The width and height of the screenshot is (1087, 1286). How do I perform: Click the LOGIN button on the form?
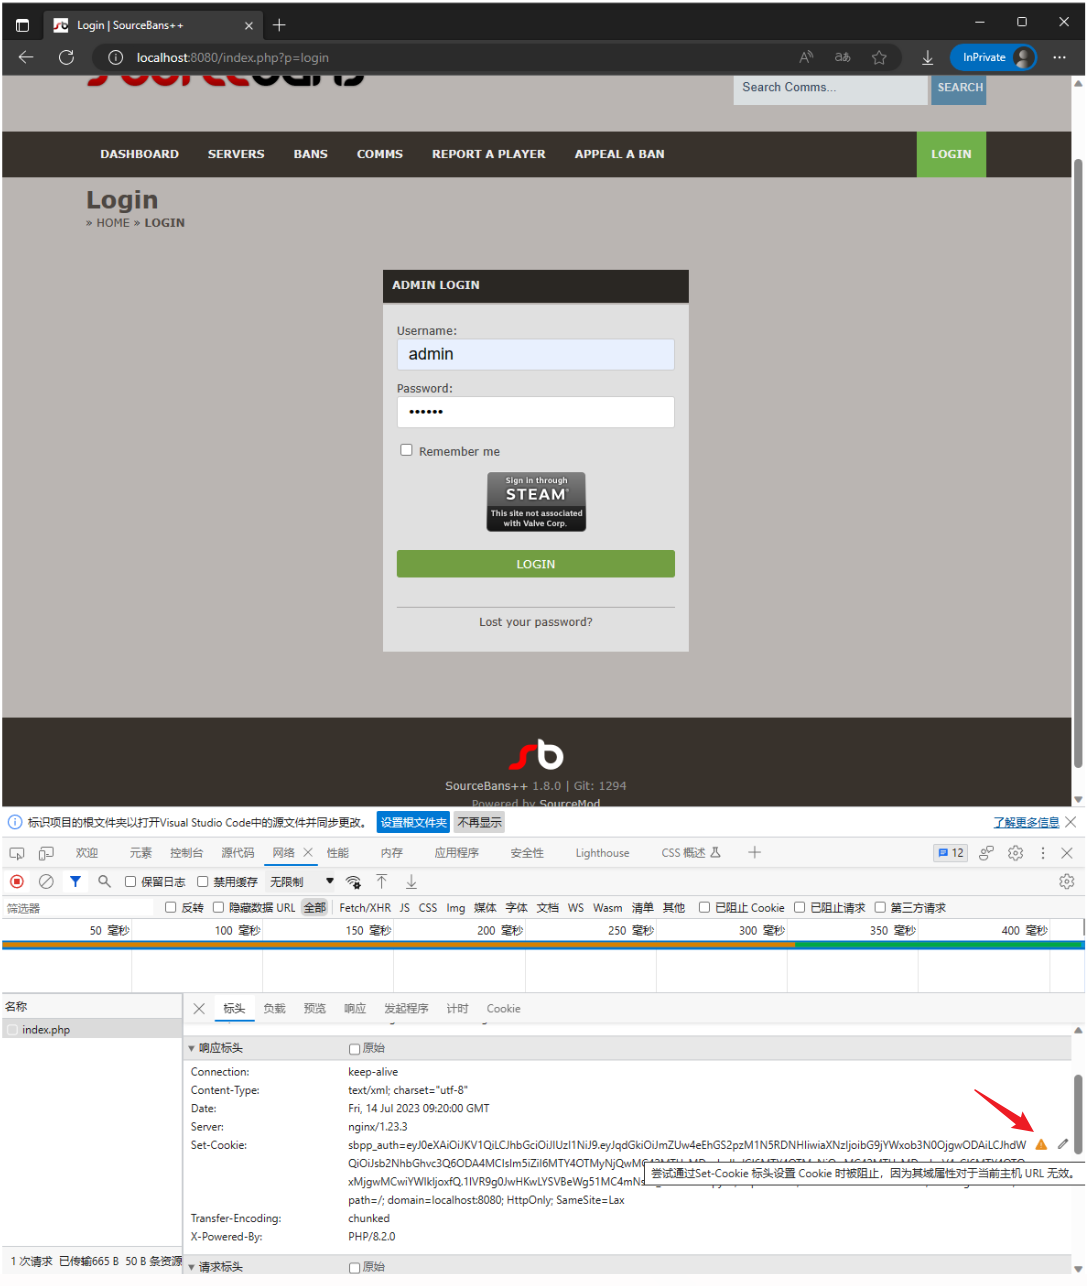[535, 563]
